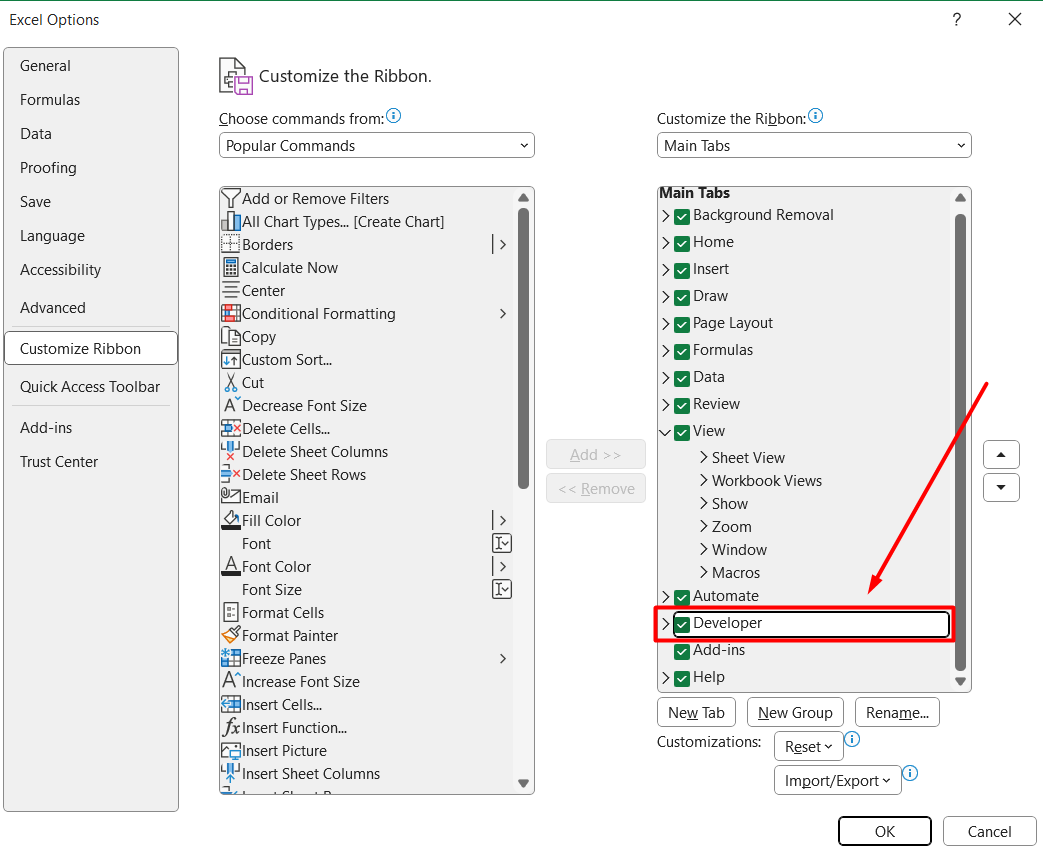This screenshot has height=853, width=1043.
Task: Click info icon beside Customize the Ribbon label
Action: tap(816, 116)
